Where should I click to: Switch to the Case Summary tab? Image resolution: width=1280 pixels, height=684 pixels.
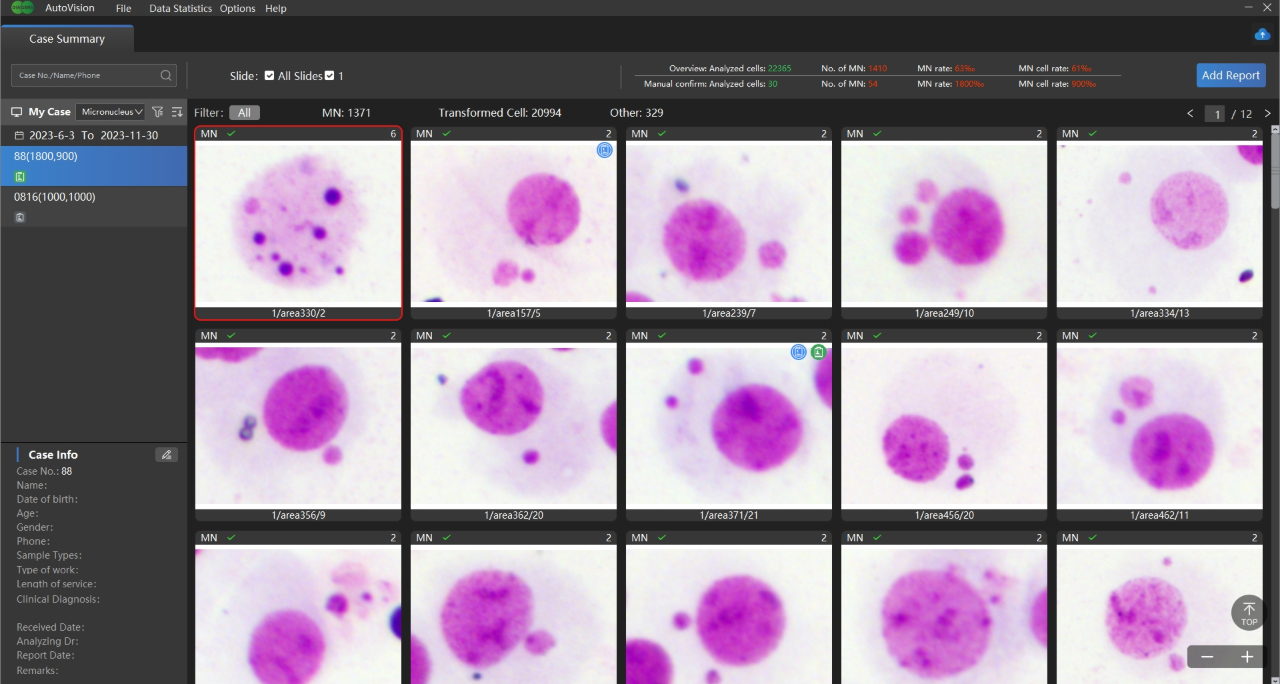[x=67, y=39]
